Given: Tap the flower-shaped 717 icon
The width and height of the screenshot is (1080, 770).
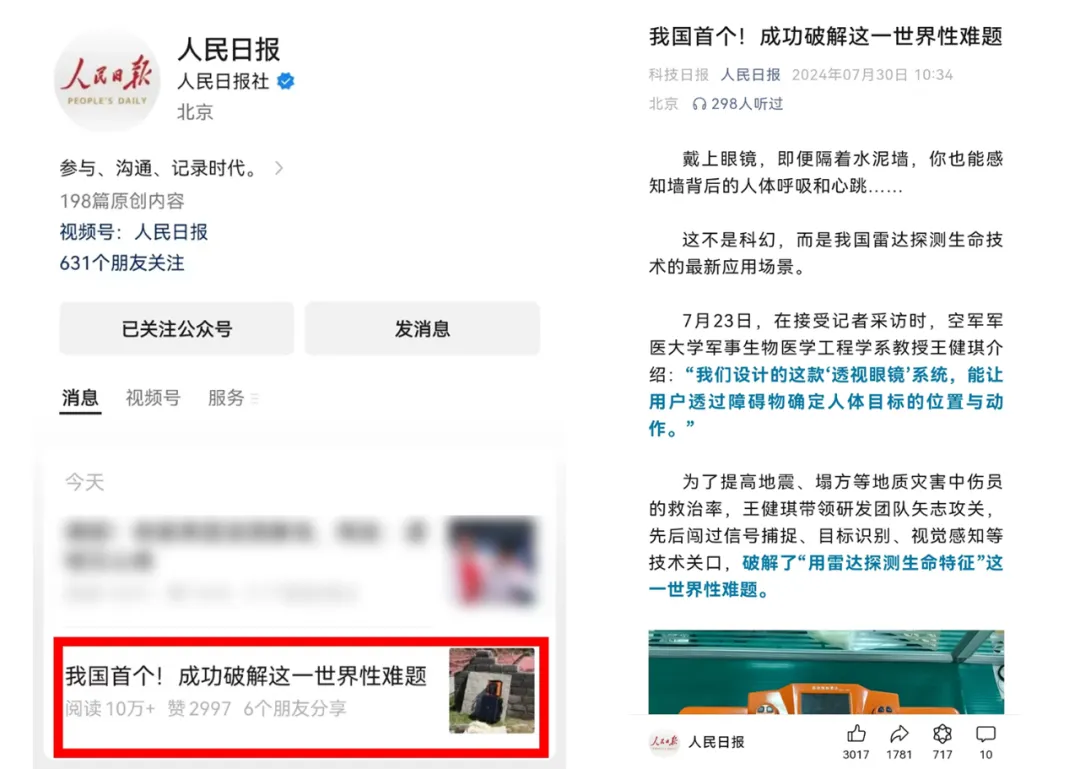Looking at the screenshot, I should click(942, 734).
